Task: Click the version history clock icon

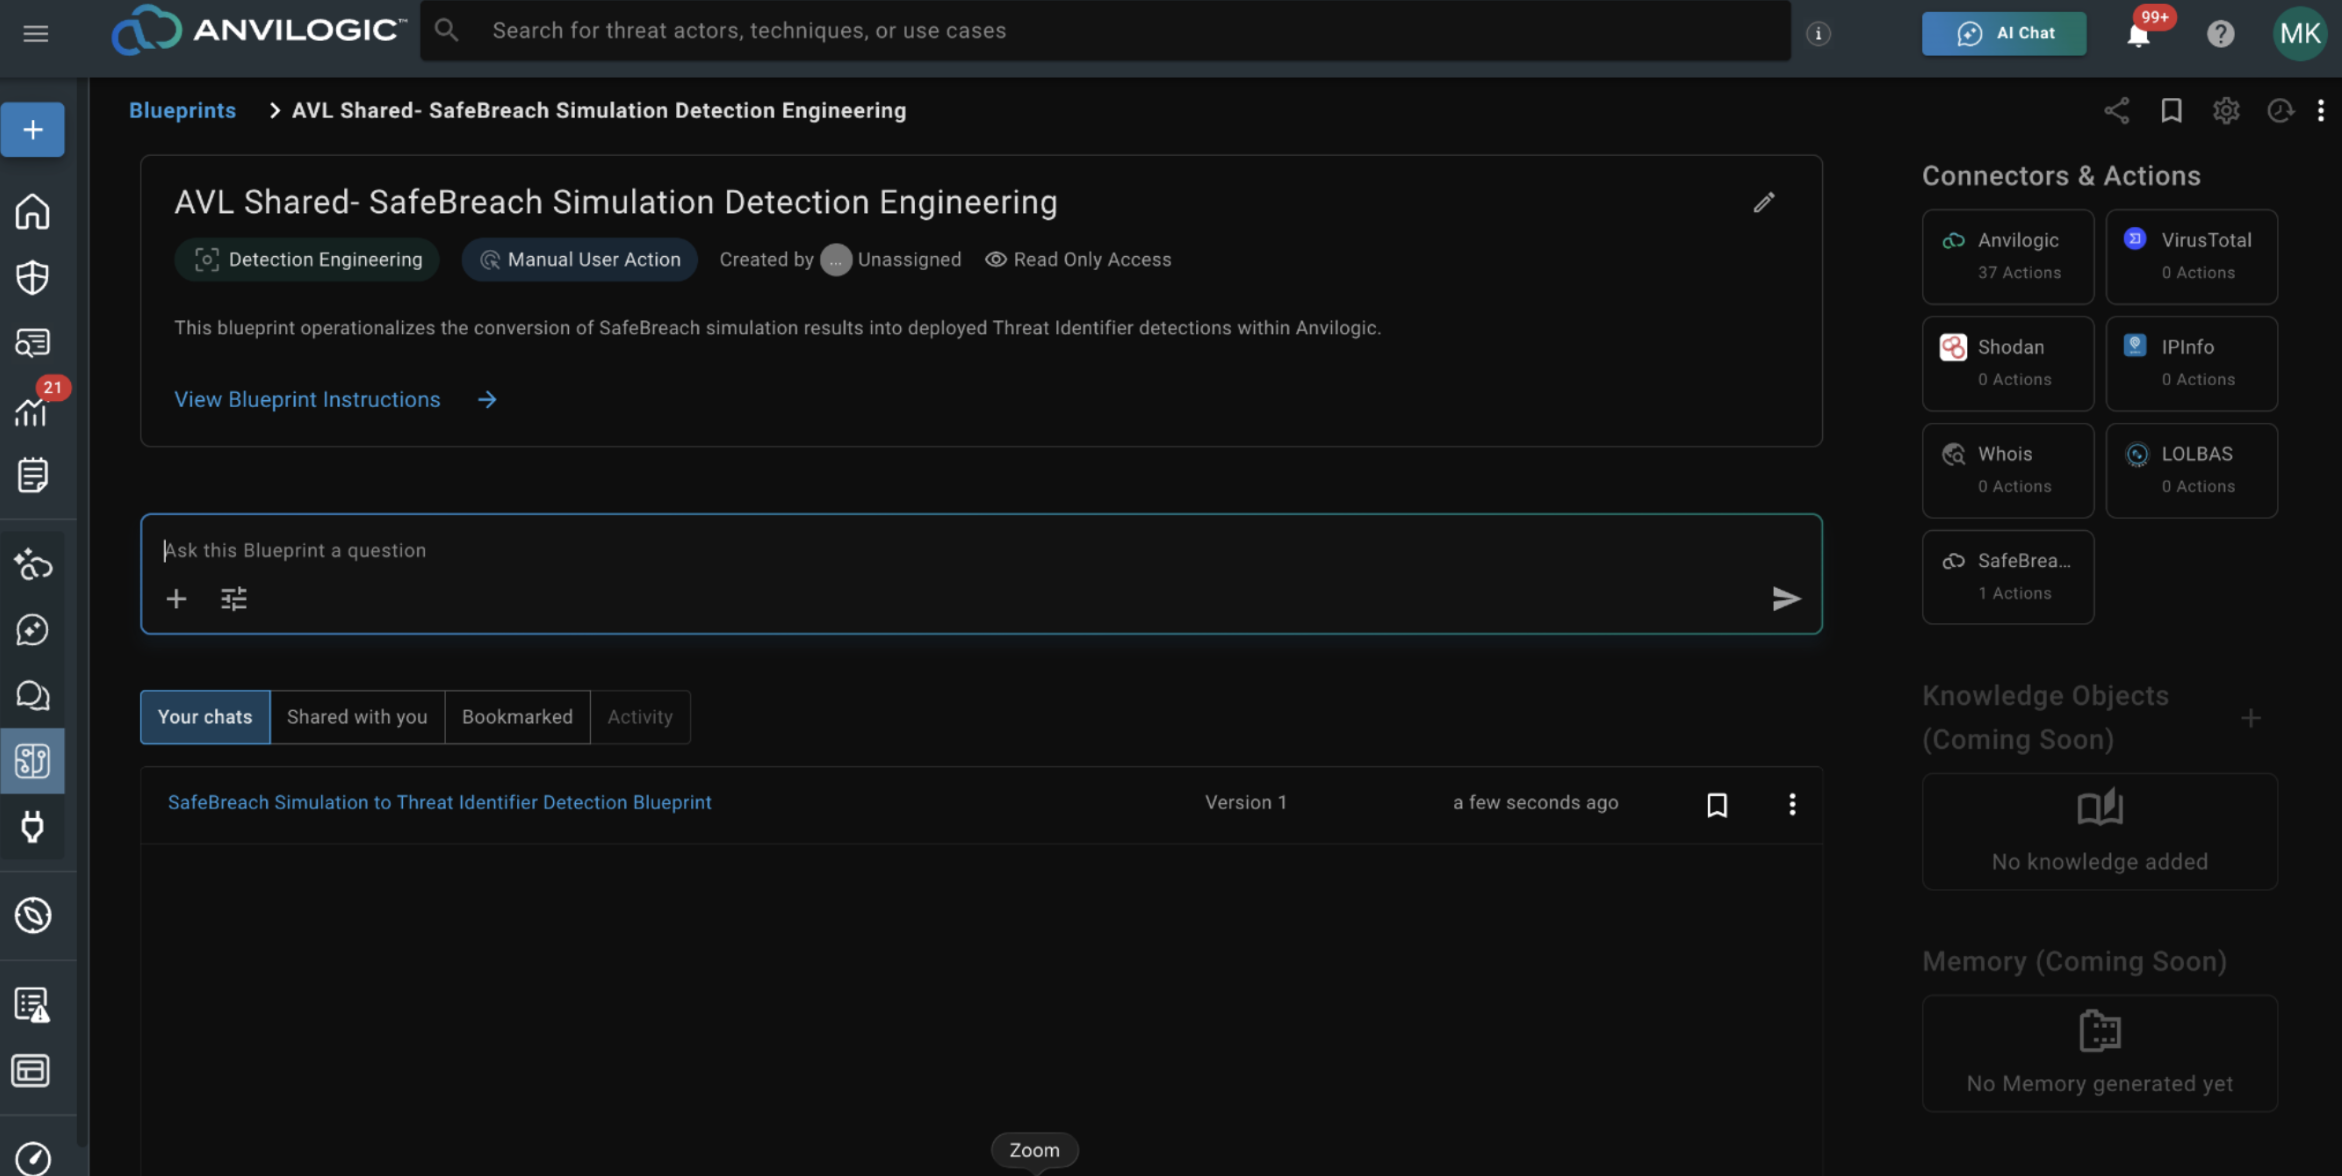Action: [x=2279, y=110]
